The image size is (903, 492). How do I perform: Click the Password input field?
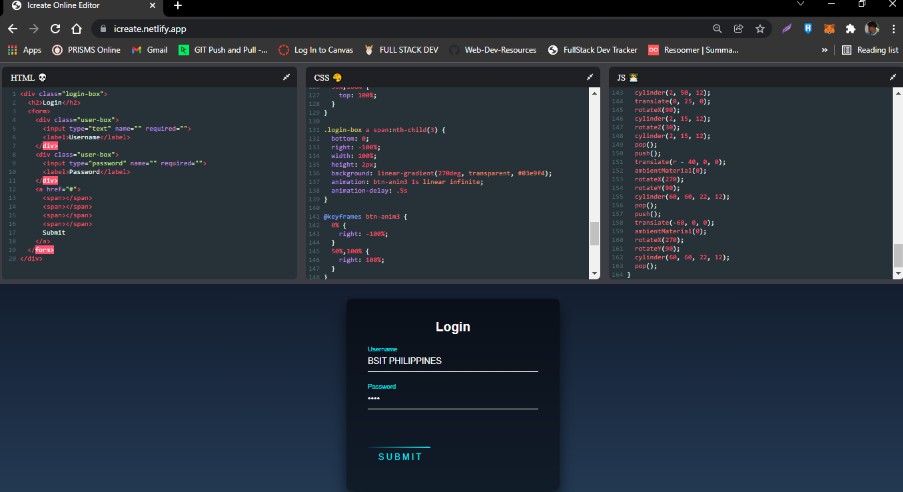point(452,398)
